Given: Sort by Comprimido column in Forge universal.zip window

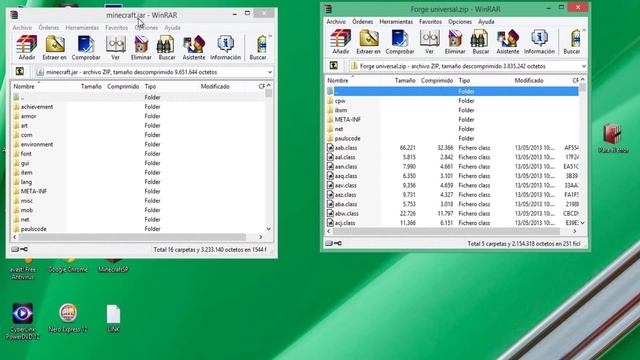Looking at the screenshot, I should (436, 80).
